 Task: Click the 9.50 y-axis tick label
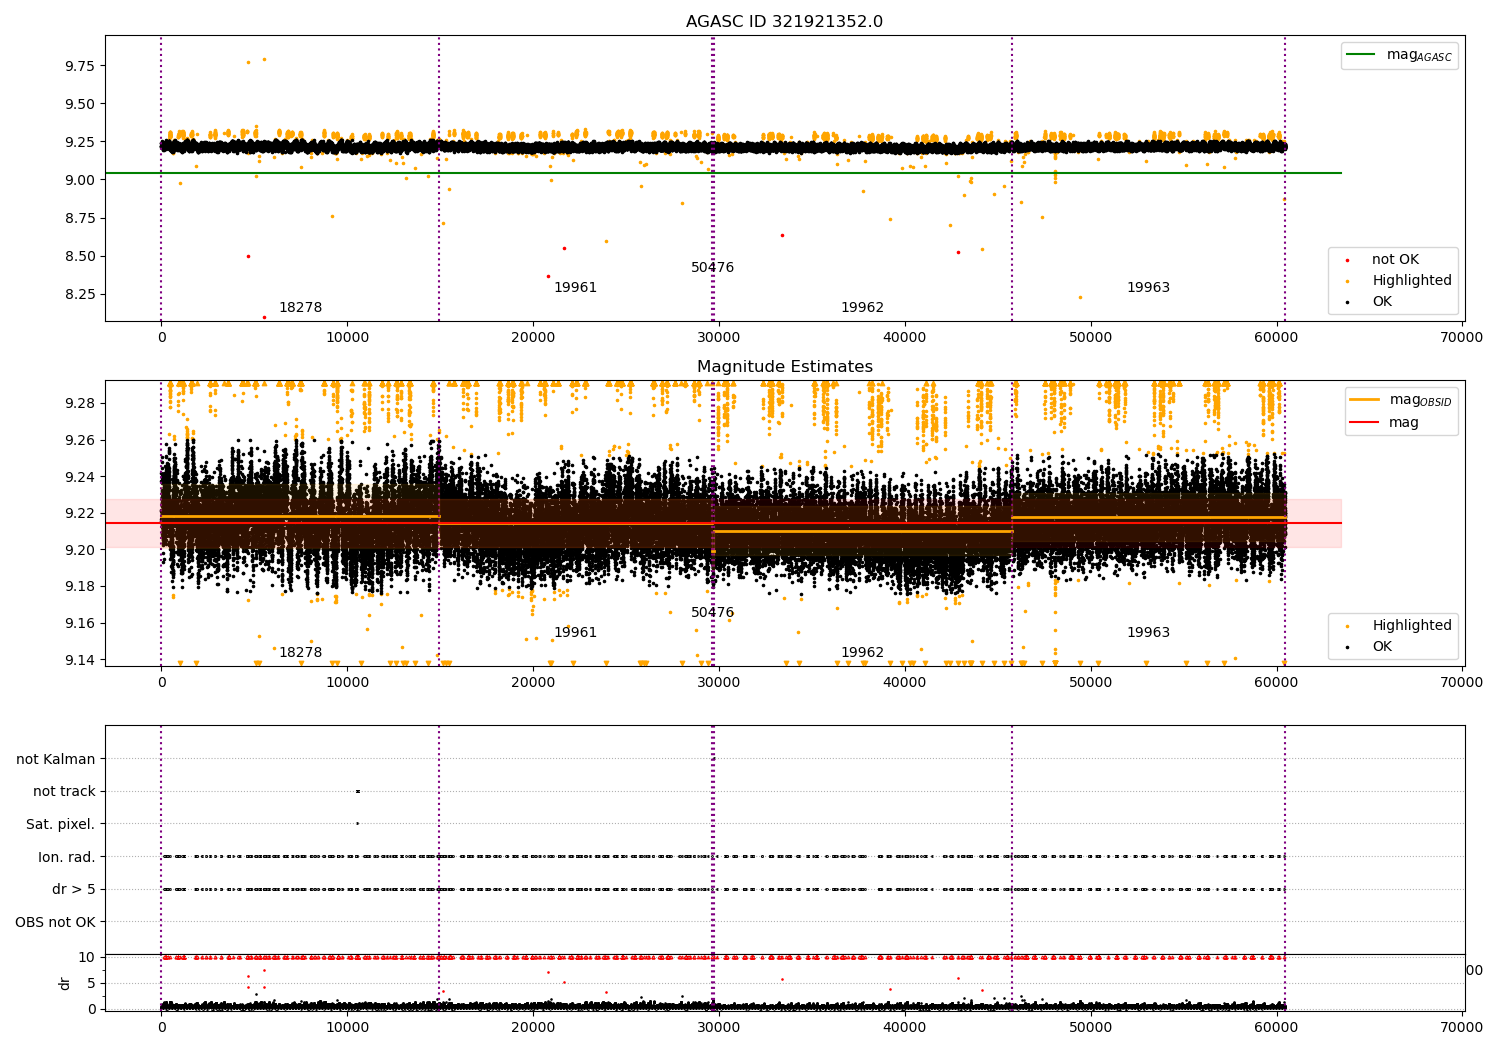coord(80,104)
